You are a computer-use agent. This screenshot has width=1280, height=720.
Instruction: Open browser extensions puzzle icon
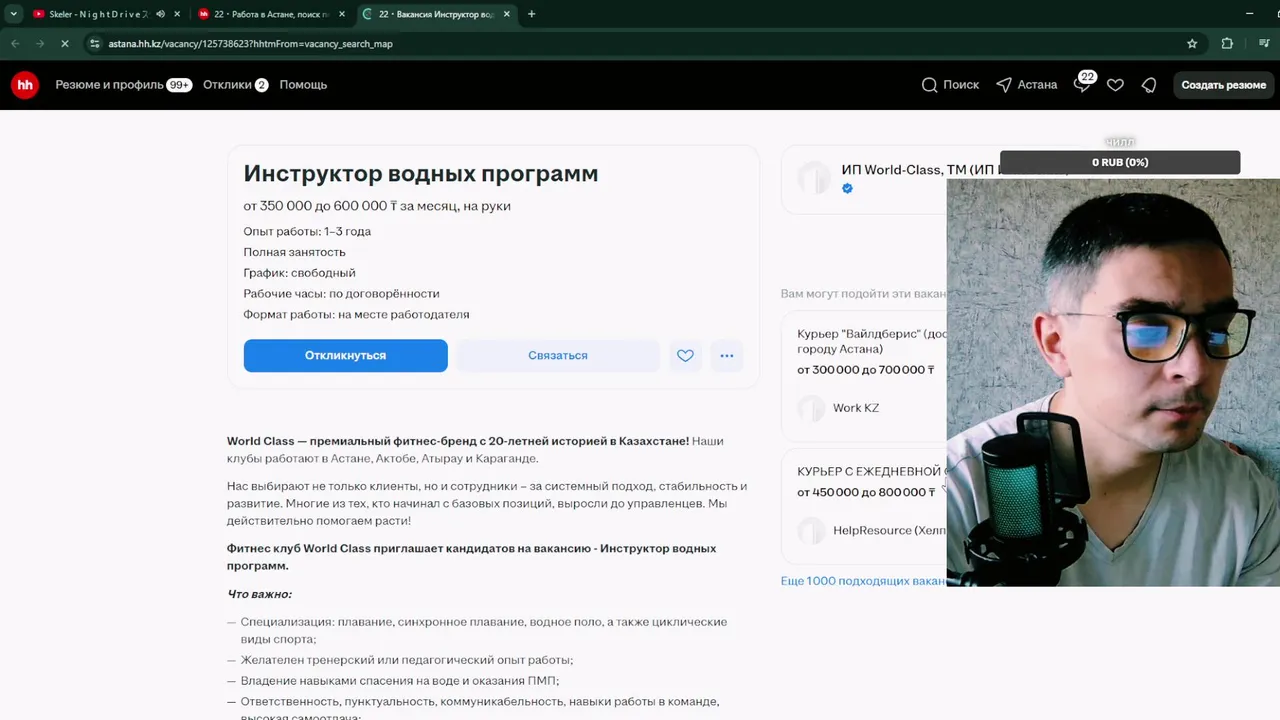click(1227, 44)
